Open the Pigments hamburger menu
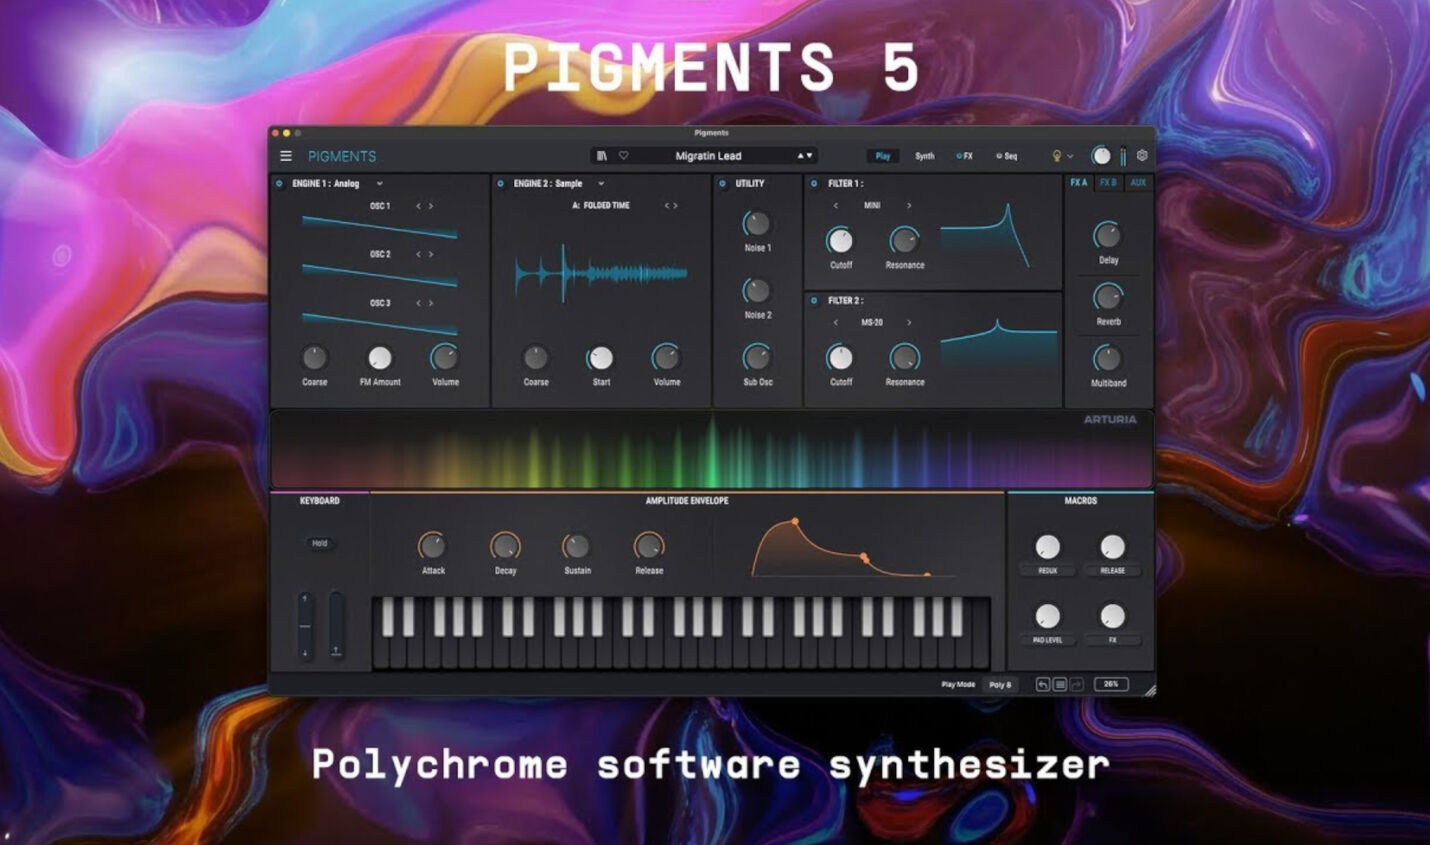Screen dimensions: 1430x845 coord(285,156)
